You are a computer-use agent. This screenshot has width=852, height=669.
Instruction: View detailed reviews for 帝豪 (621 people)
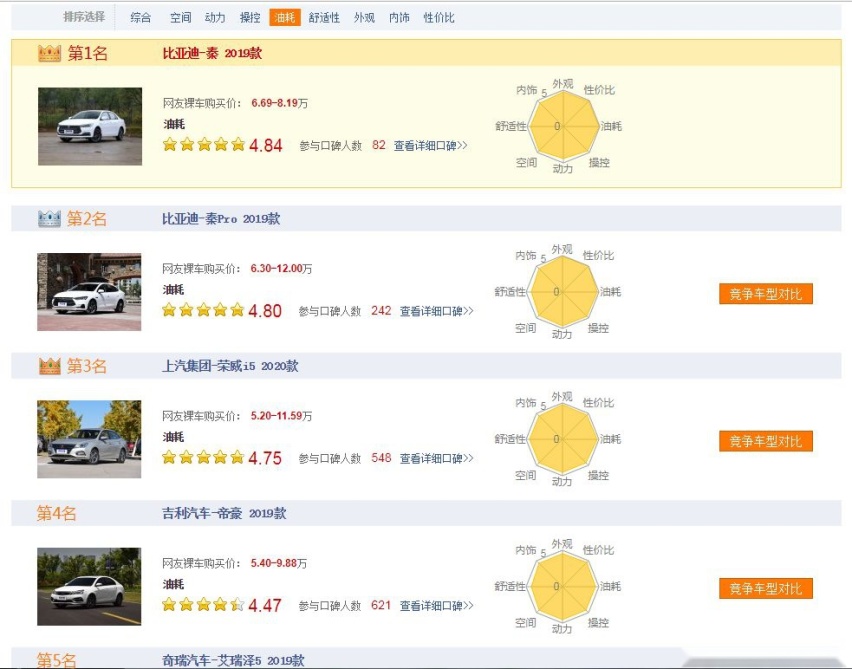pyautogui.click(x=436, y=605)
